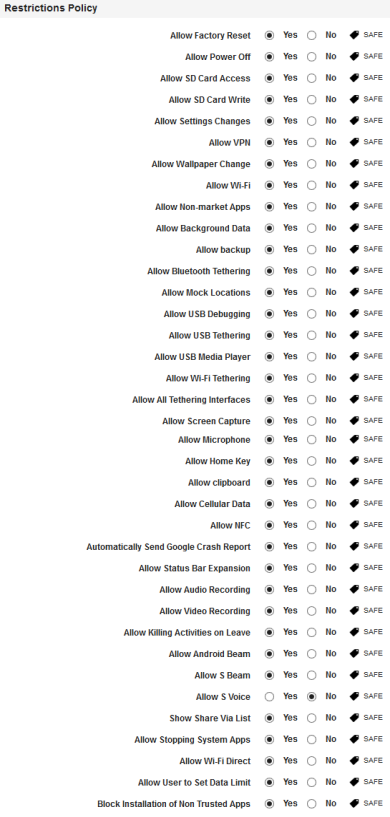Viewport: 390px width, 817px height.
Task: Click the SAFE tag icon beside Allow VPN
Action: point(355,142)
